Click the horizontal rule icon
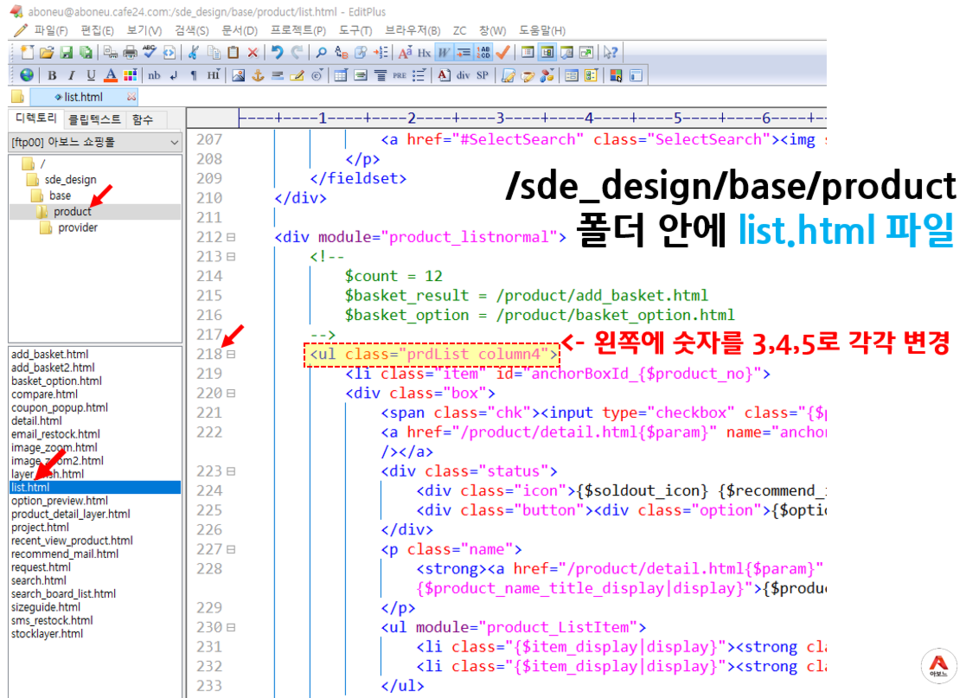966x698 pixels. [x=278, y=75]
